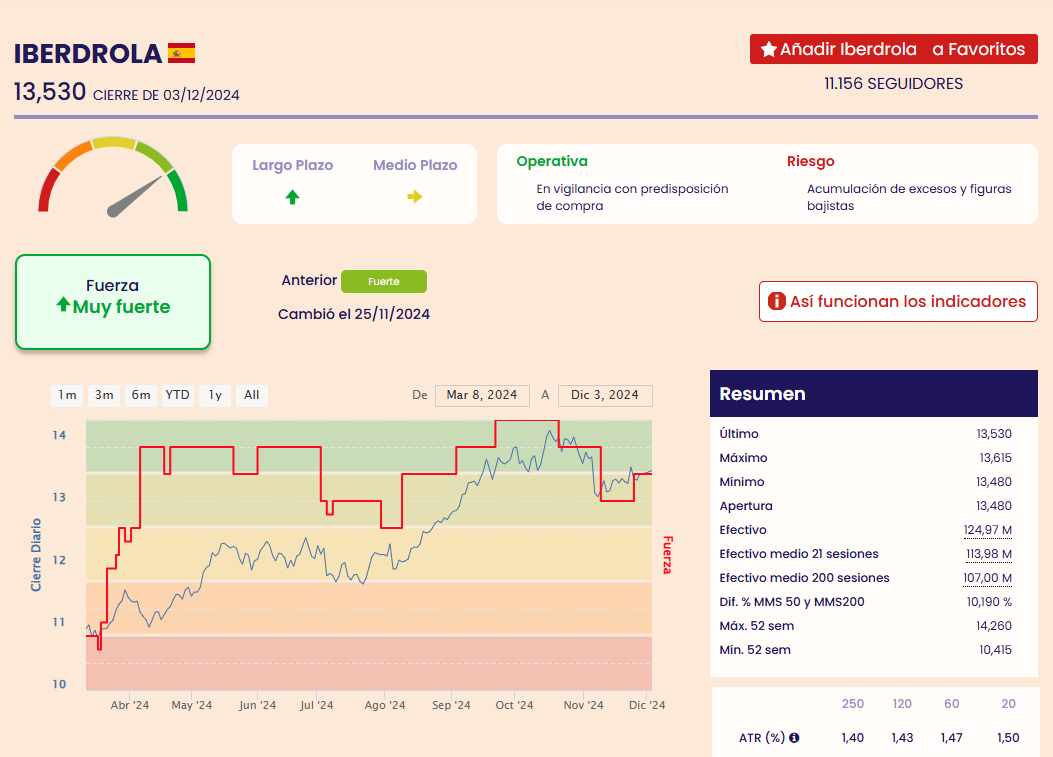Select the 3m chart range
Image resolution: width=1053 pixels, height=757 pixels.
104,395
